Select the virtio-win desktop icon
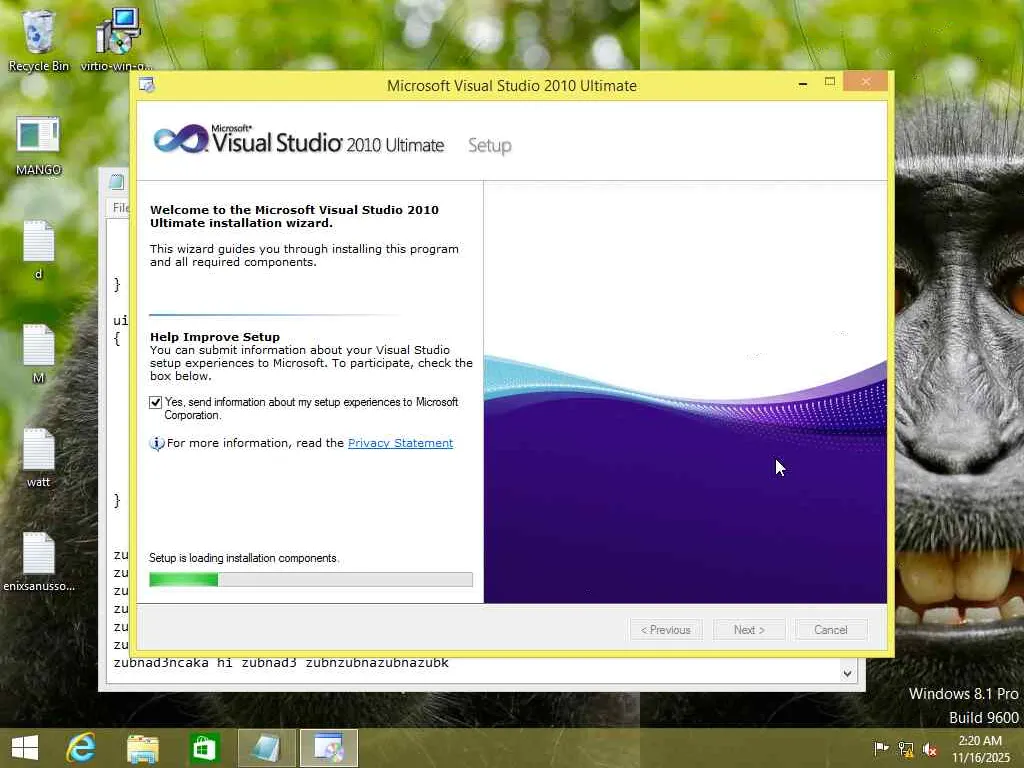1024x768 pixels. (117, 39)
